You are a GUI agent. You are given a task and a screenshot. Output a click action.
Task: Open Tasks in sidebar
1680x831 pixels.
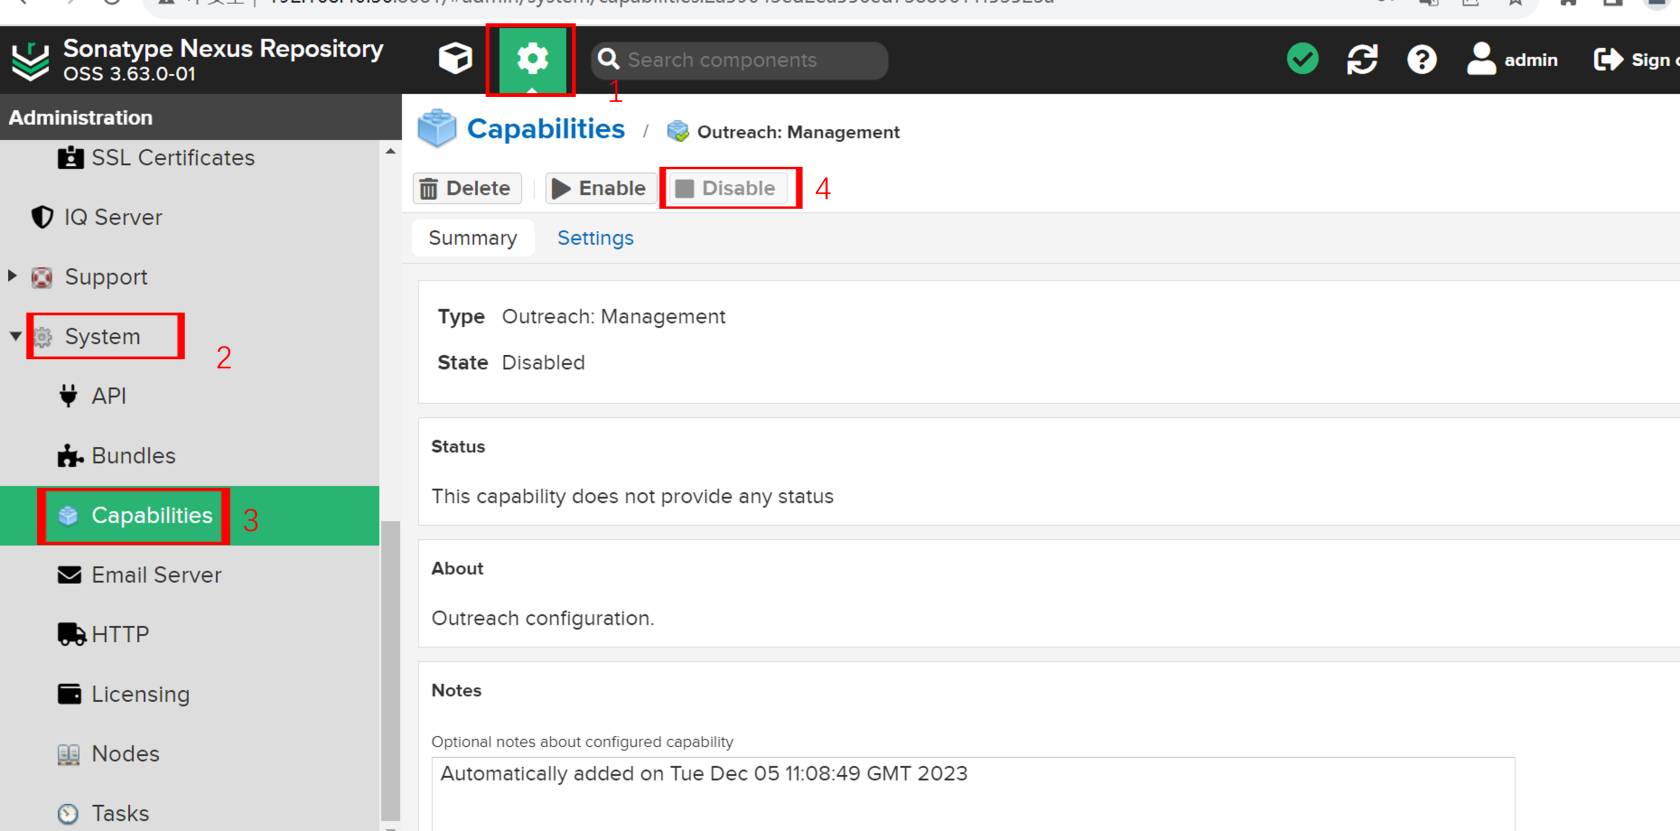click(120, 813)
